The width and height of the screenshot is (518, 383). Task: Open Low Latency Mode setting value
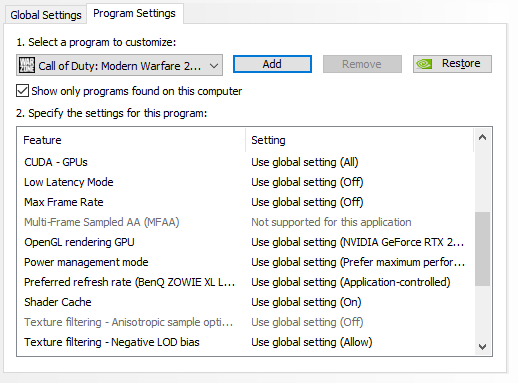point(307,182)
